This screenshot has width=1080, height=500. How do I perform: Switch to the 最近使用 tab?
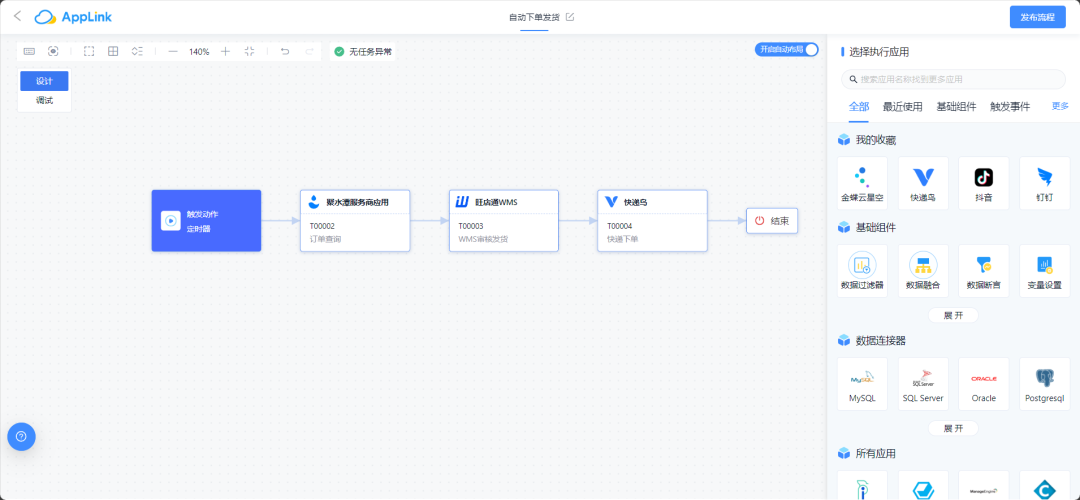pyautogui.click(x=902, y=106)
